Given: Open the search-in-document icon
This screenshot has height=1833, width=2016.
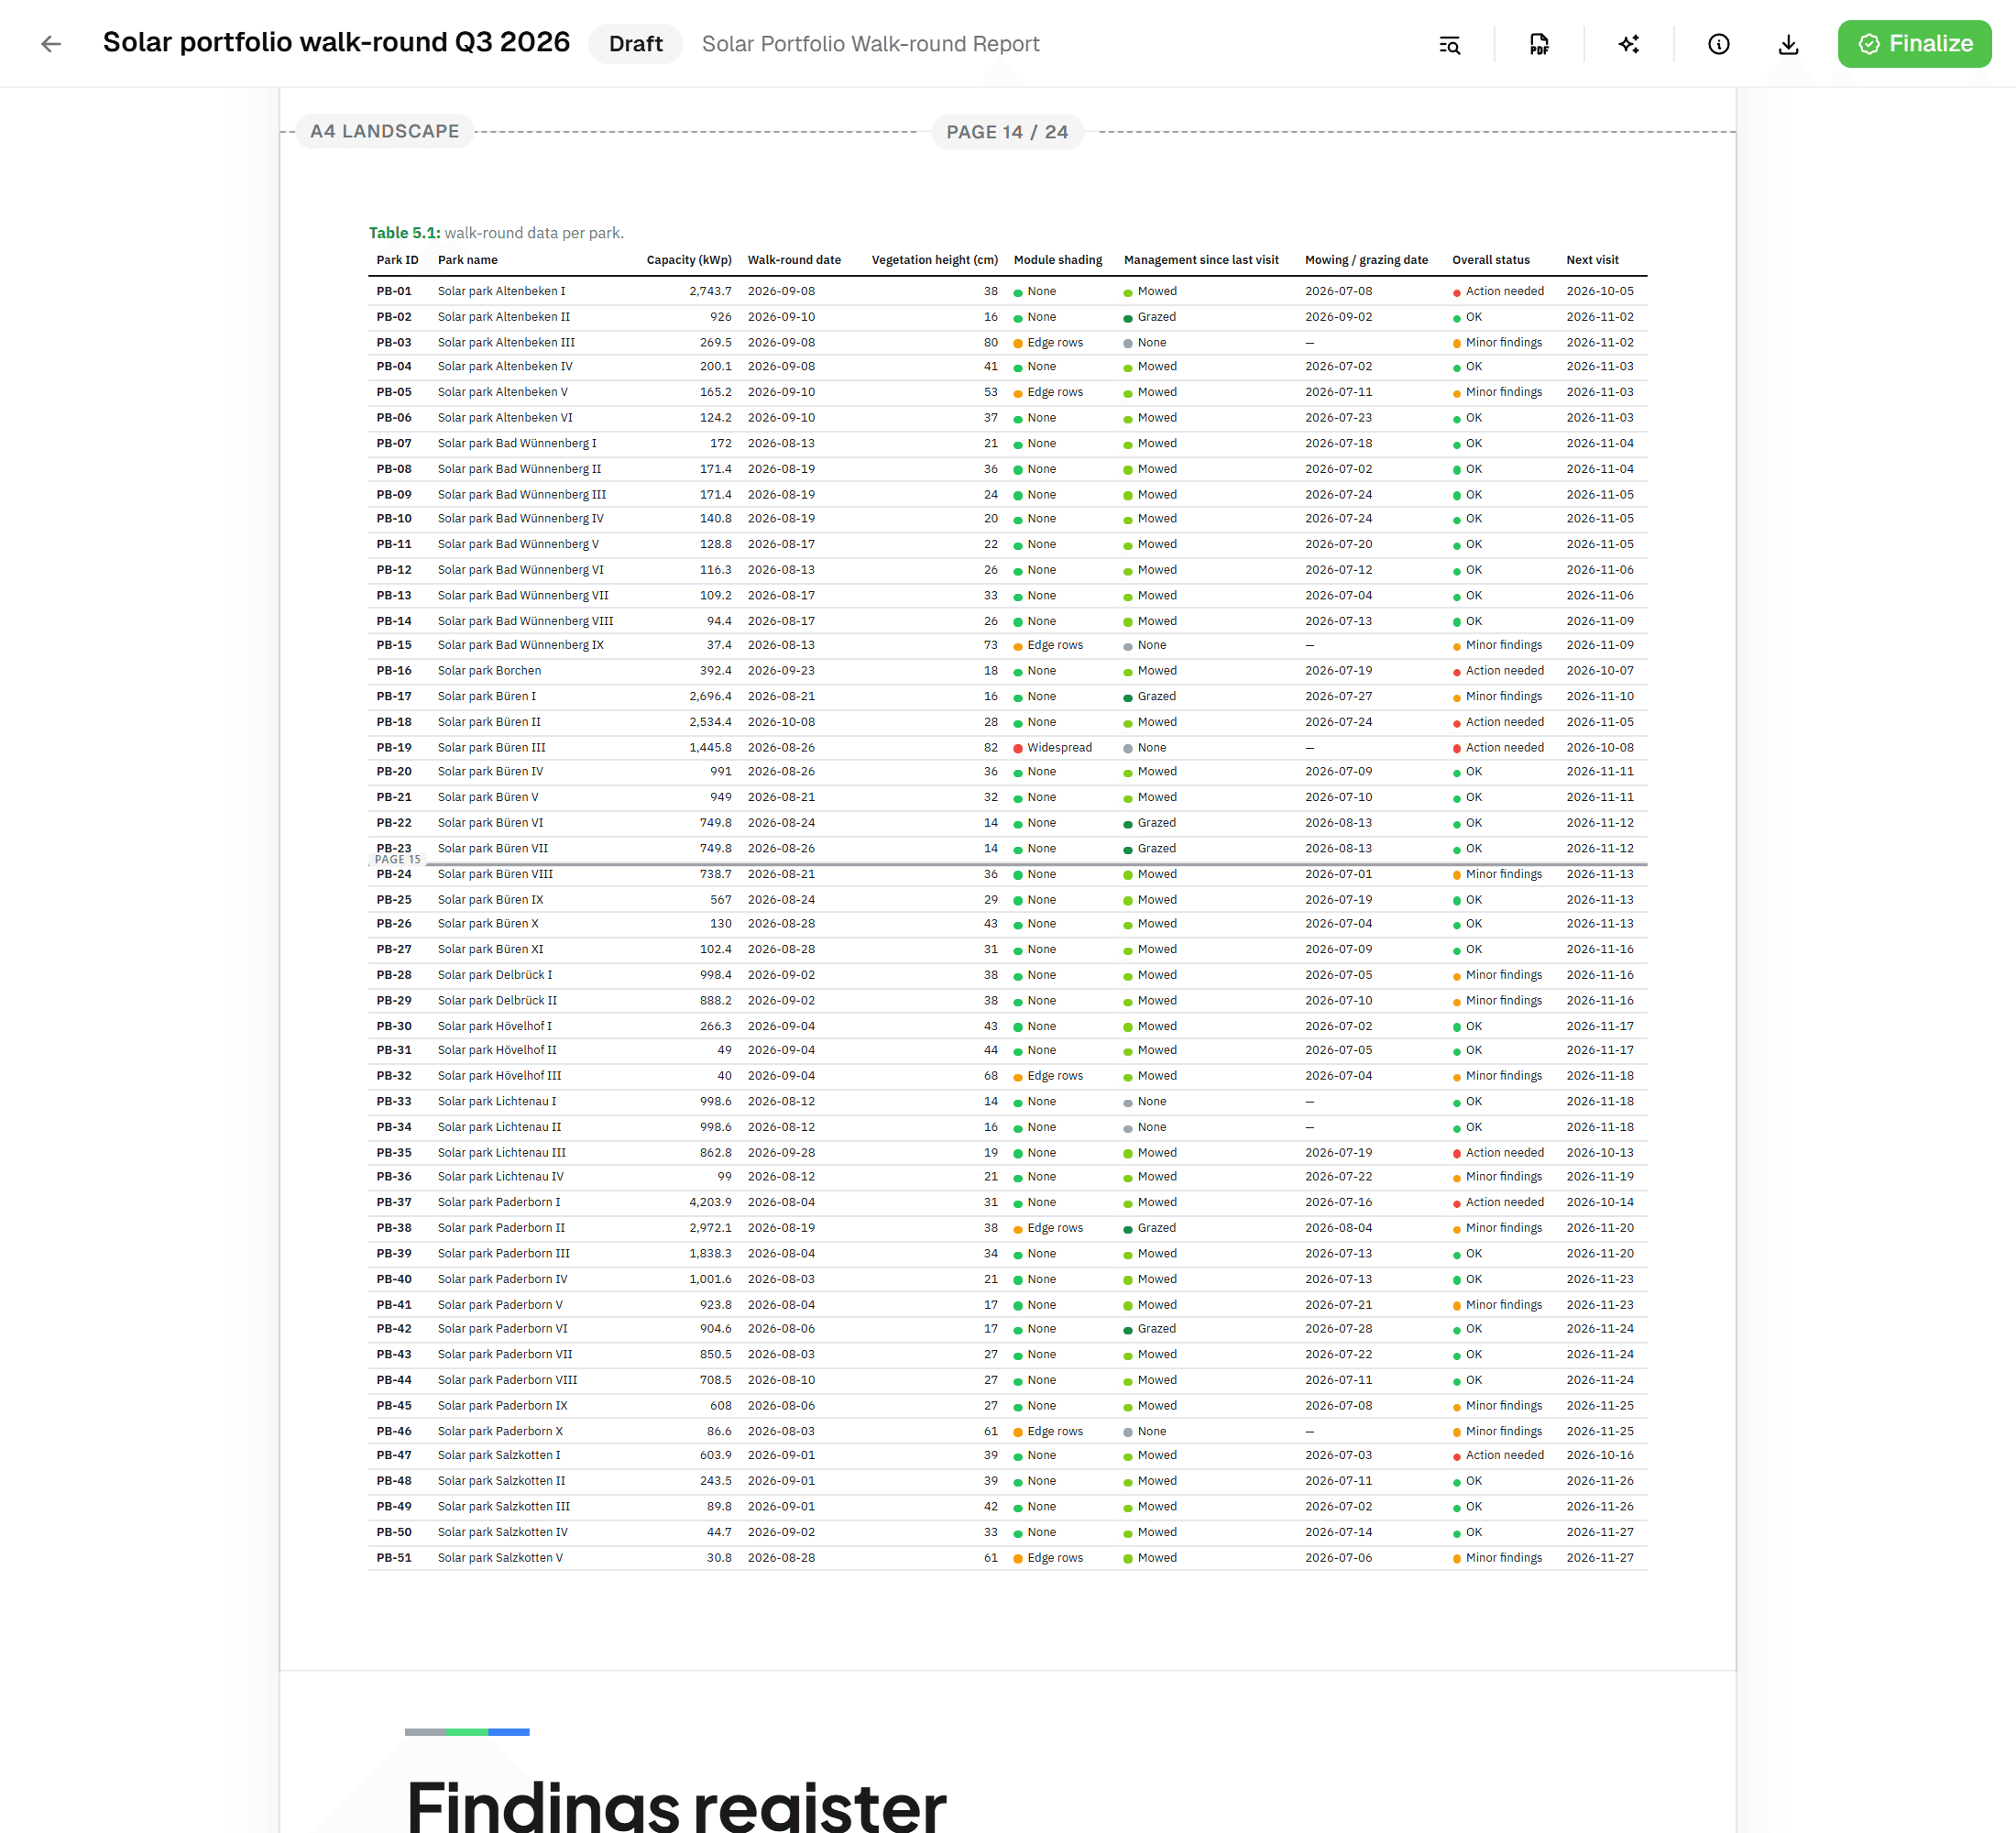Looking at the screenshot, I should tap(1450, 44).
